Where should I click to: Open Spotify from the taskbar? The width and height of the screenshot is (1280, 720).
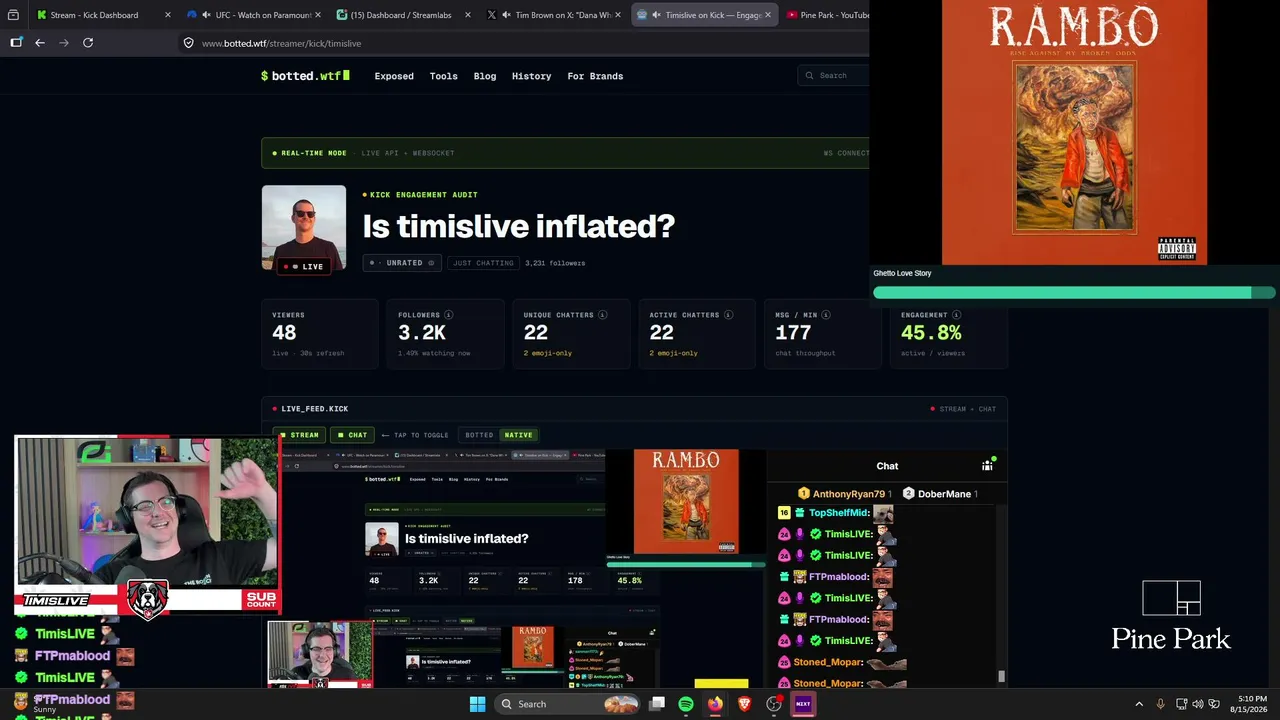[686, 704]
